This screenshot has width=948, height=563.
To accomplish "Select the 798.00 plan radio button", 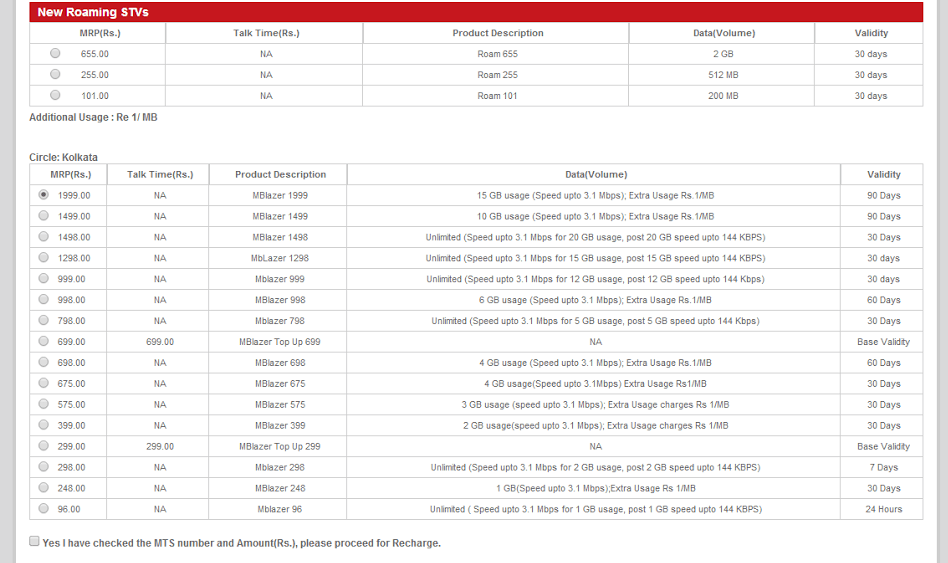I will tap(44, 320).
